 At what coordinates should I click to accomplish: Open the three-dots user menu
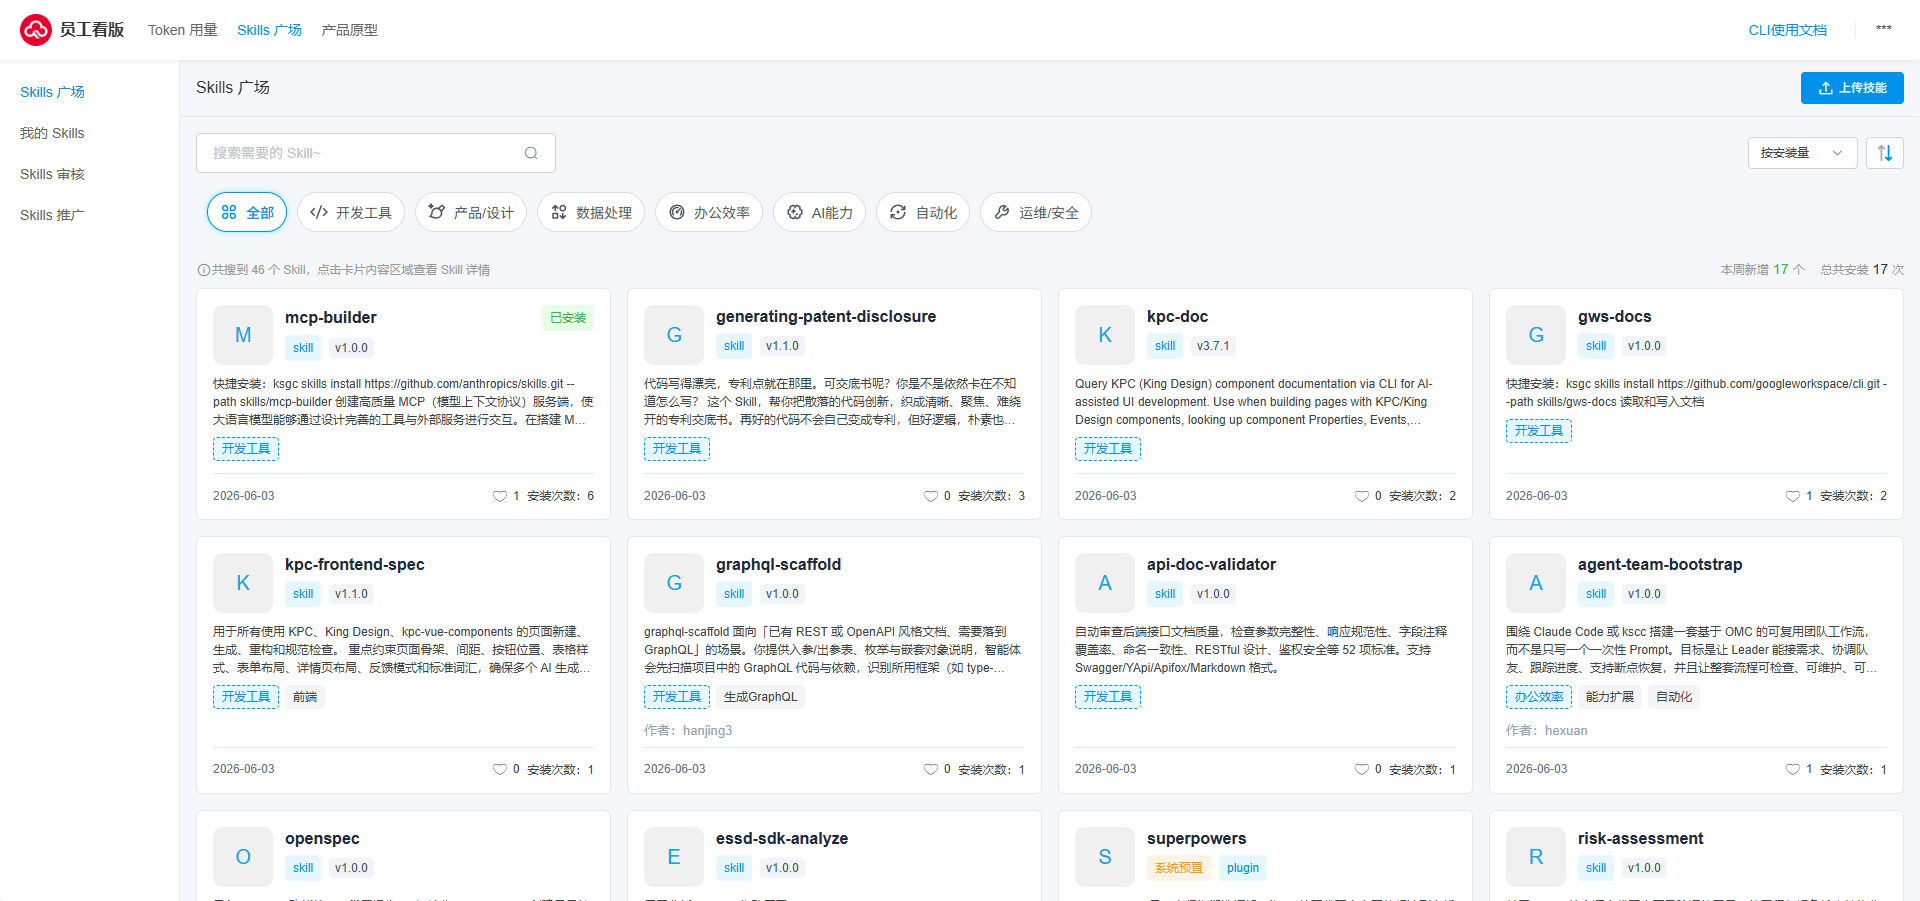pyautogui.click(x=1884, y=29)
